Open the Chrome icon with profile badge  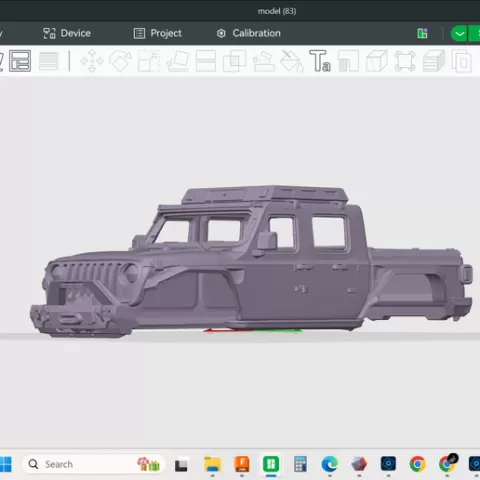(x=447, y=463)
